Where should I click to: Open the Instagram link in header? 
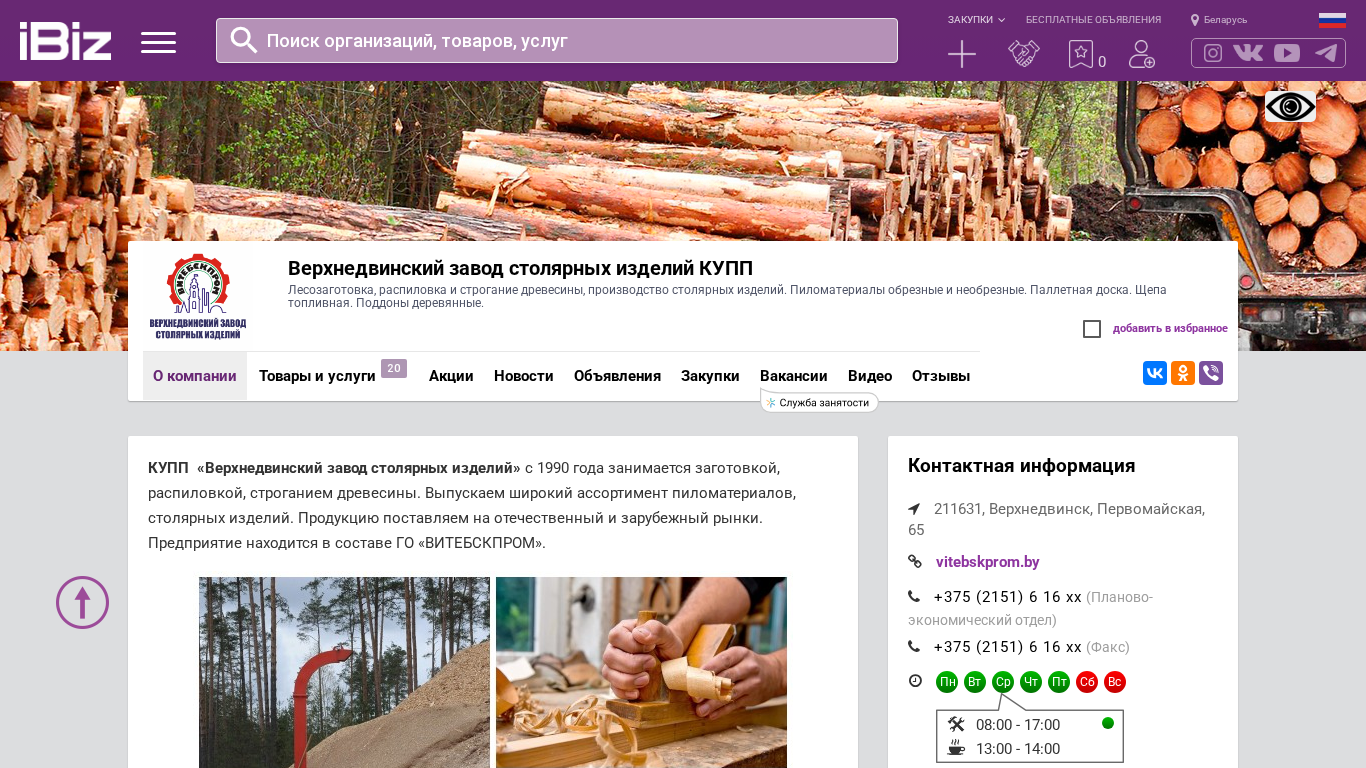point(1213,53)
